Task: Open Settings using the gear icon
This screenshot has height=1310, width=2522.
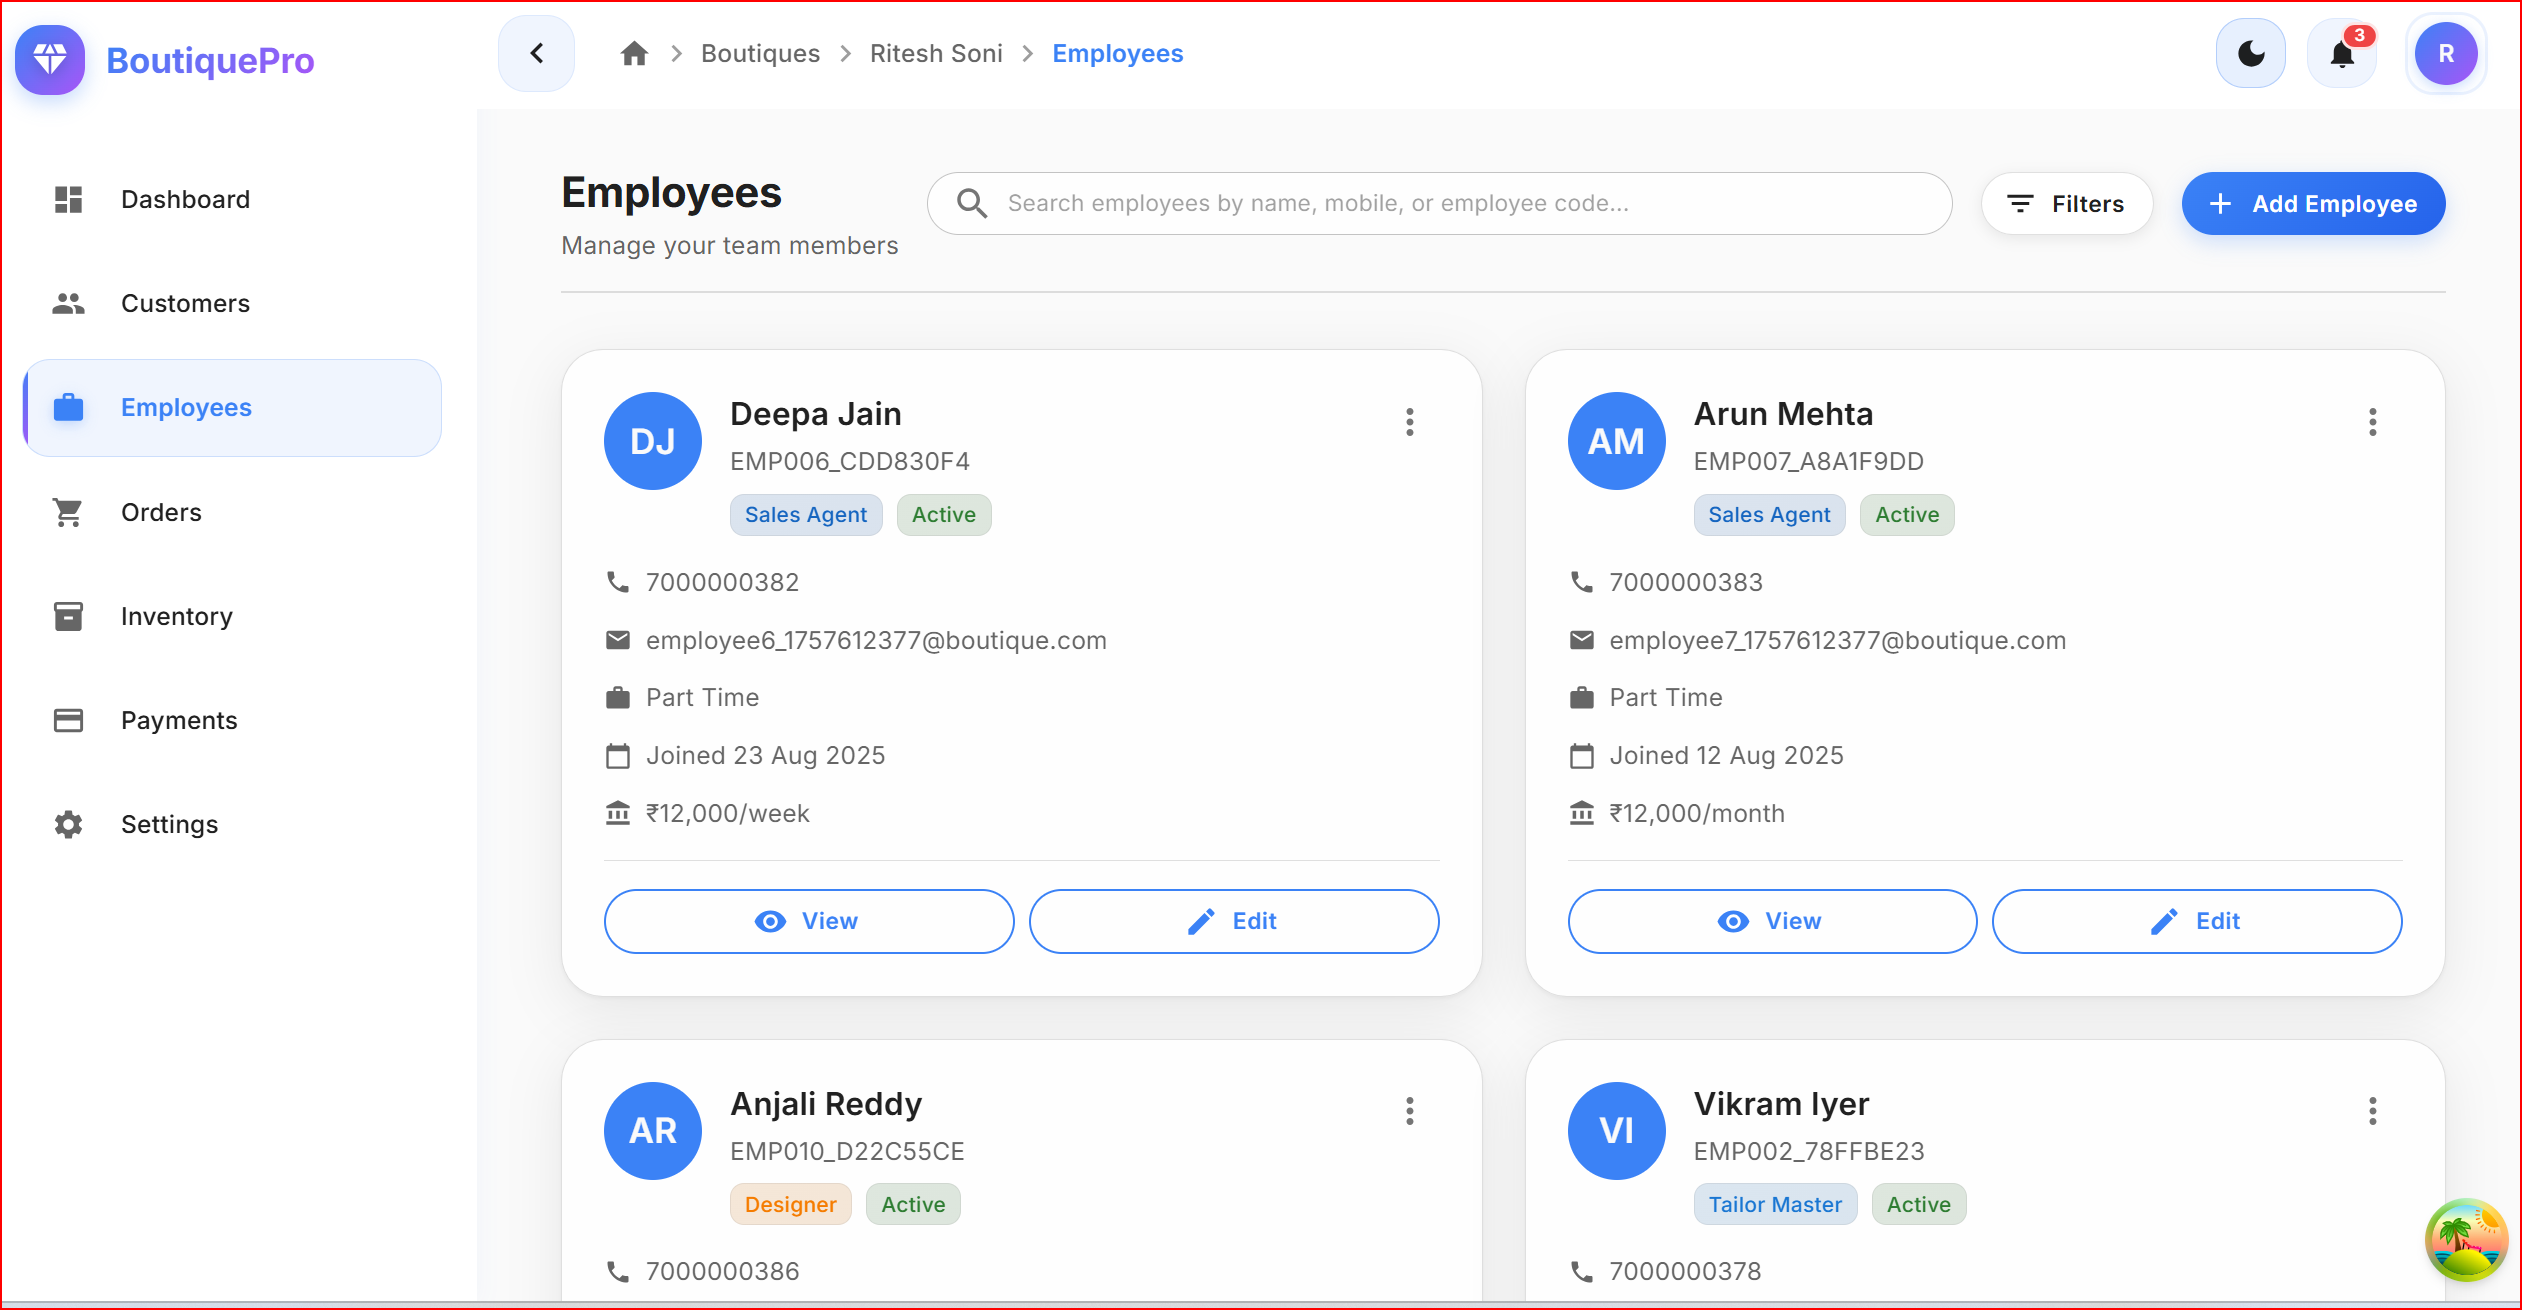Action: point(67,824)
